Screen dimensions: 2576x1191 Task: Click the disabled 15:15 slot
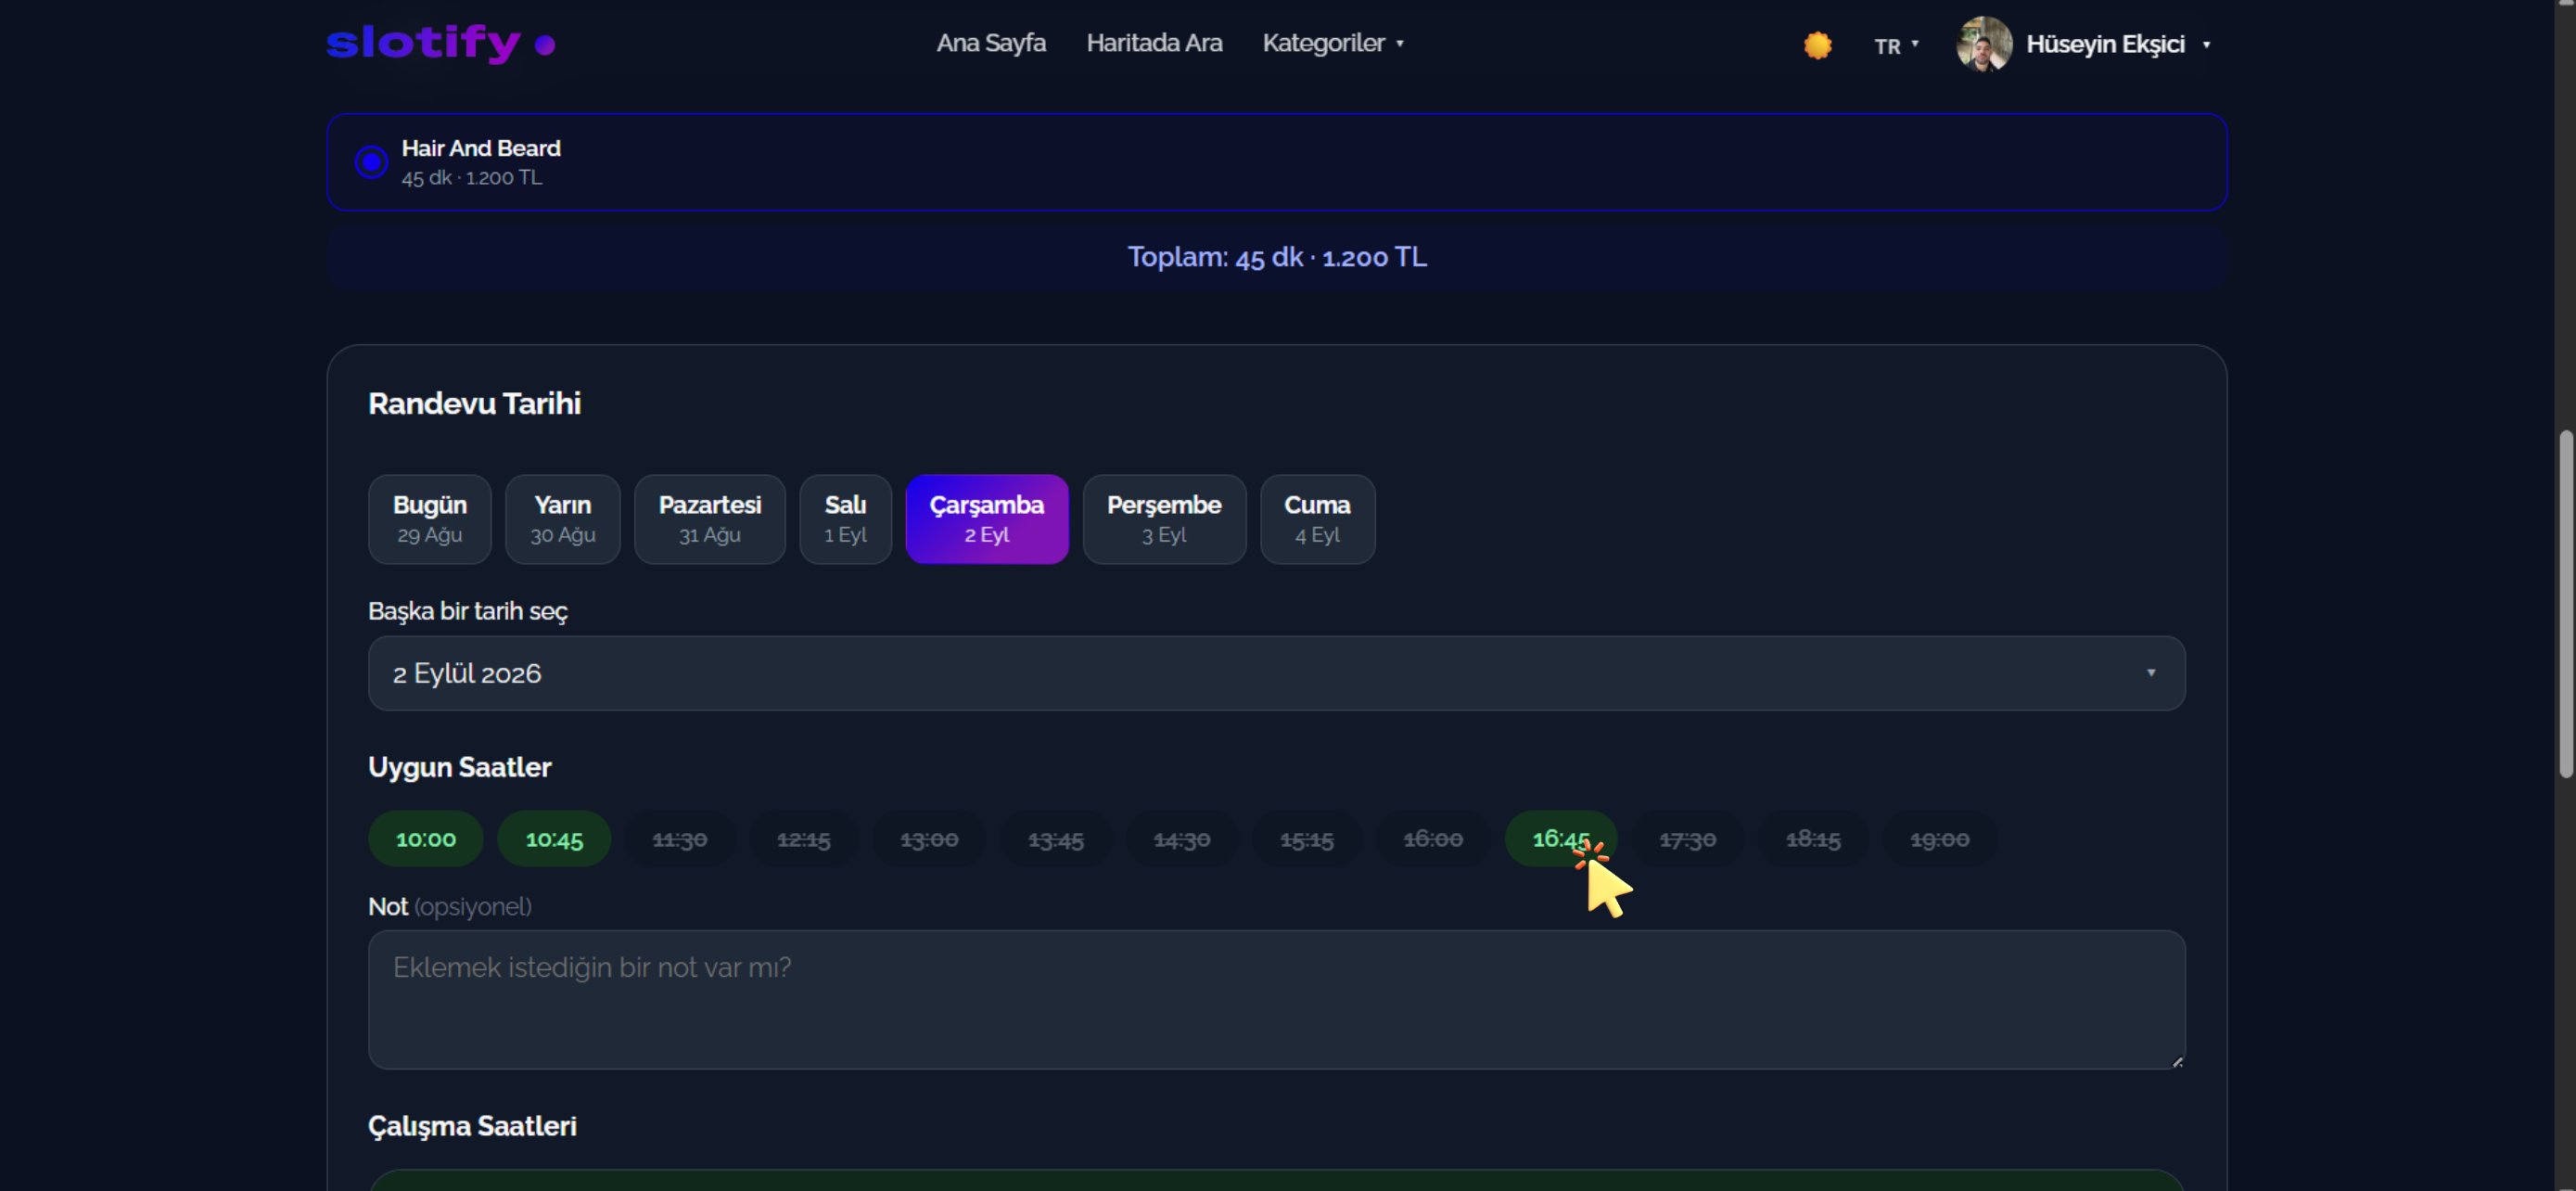pyautogui.click(x=1307, y=839)
